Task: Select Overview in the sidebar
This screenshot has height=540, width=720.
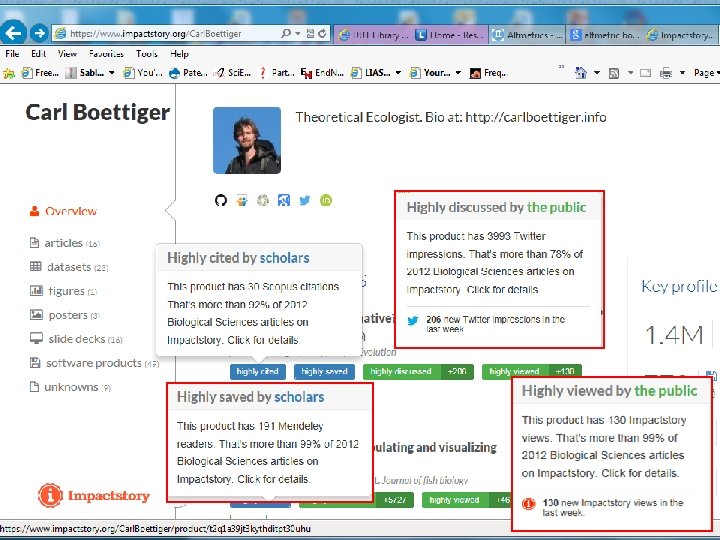Action: click(x=63, y=211)
